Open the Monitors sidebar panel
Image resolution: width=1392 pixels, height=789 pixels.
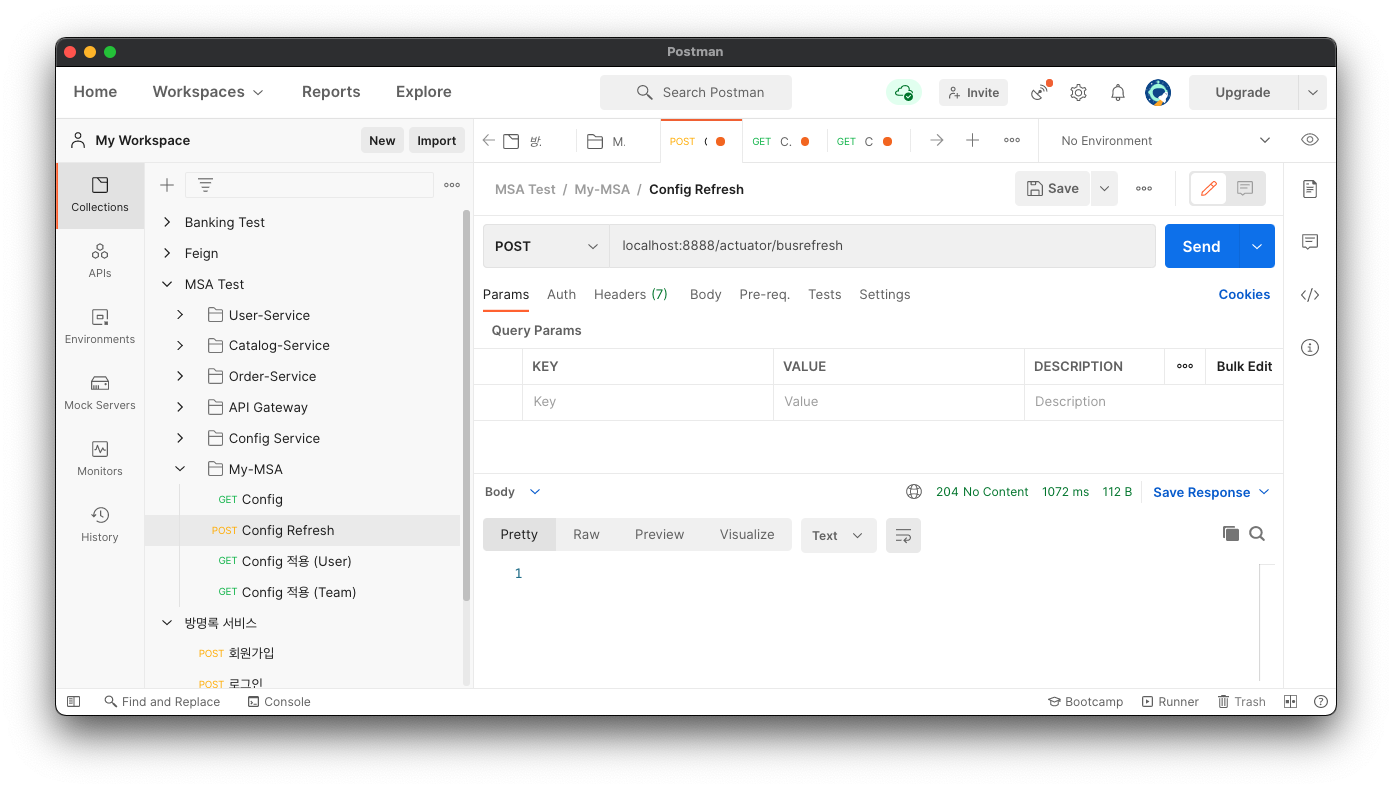[x=100, y=458]
